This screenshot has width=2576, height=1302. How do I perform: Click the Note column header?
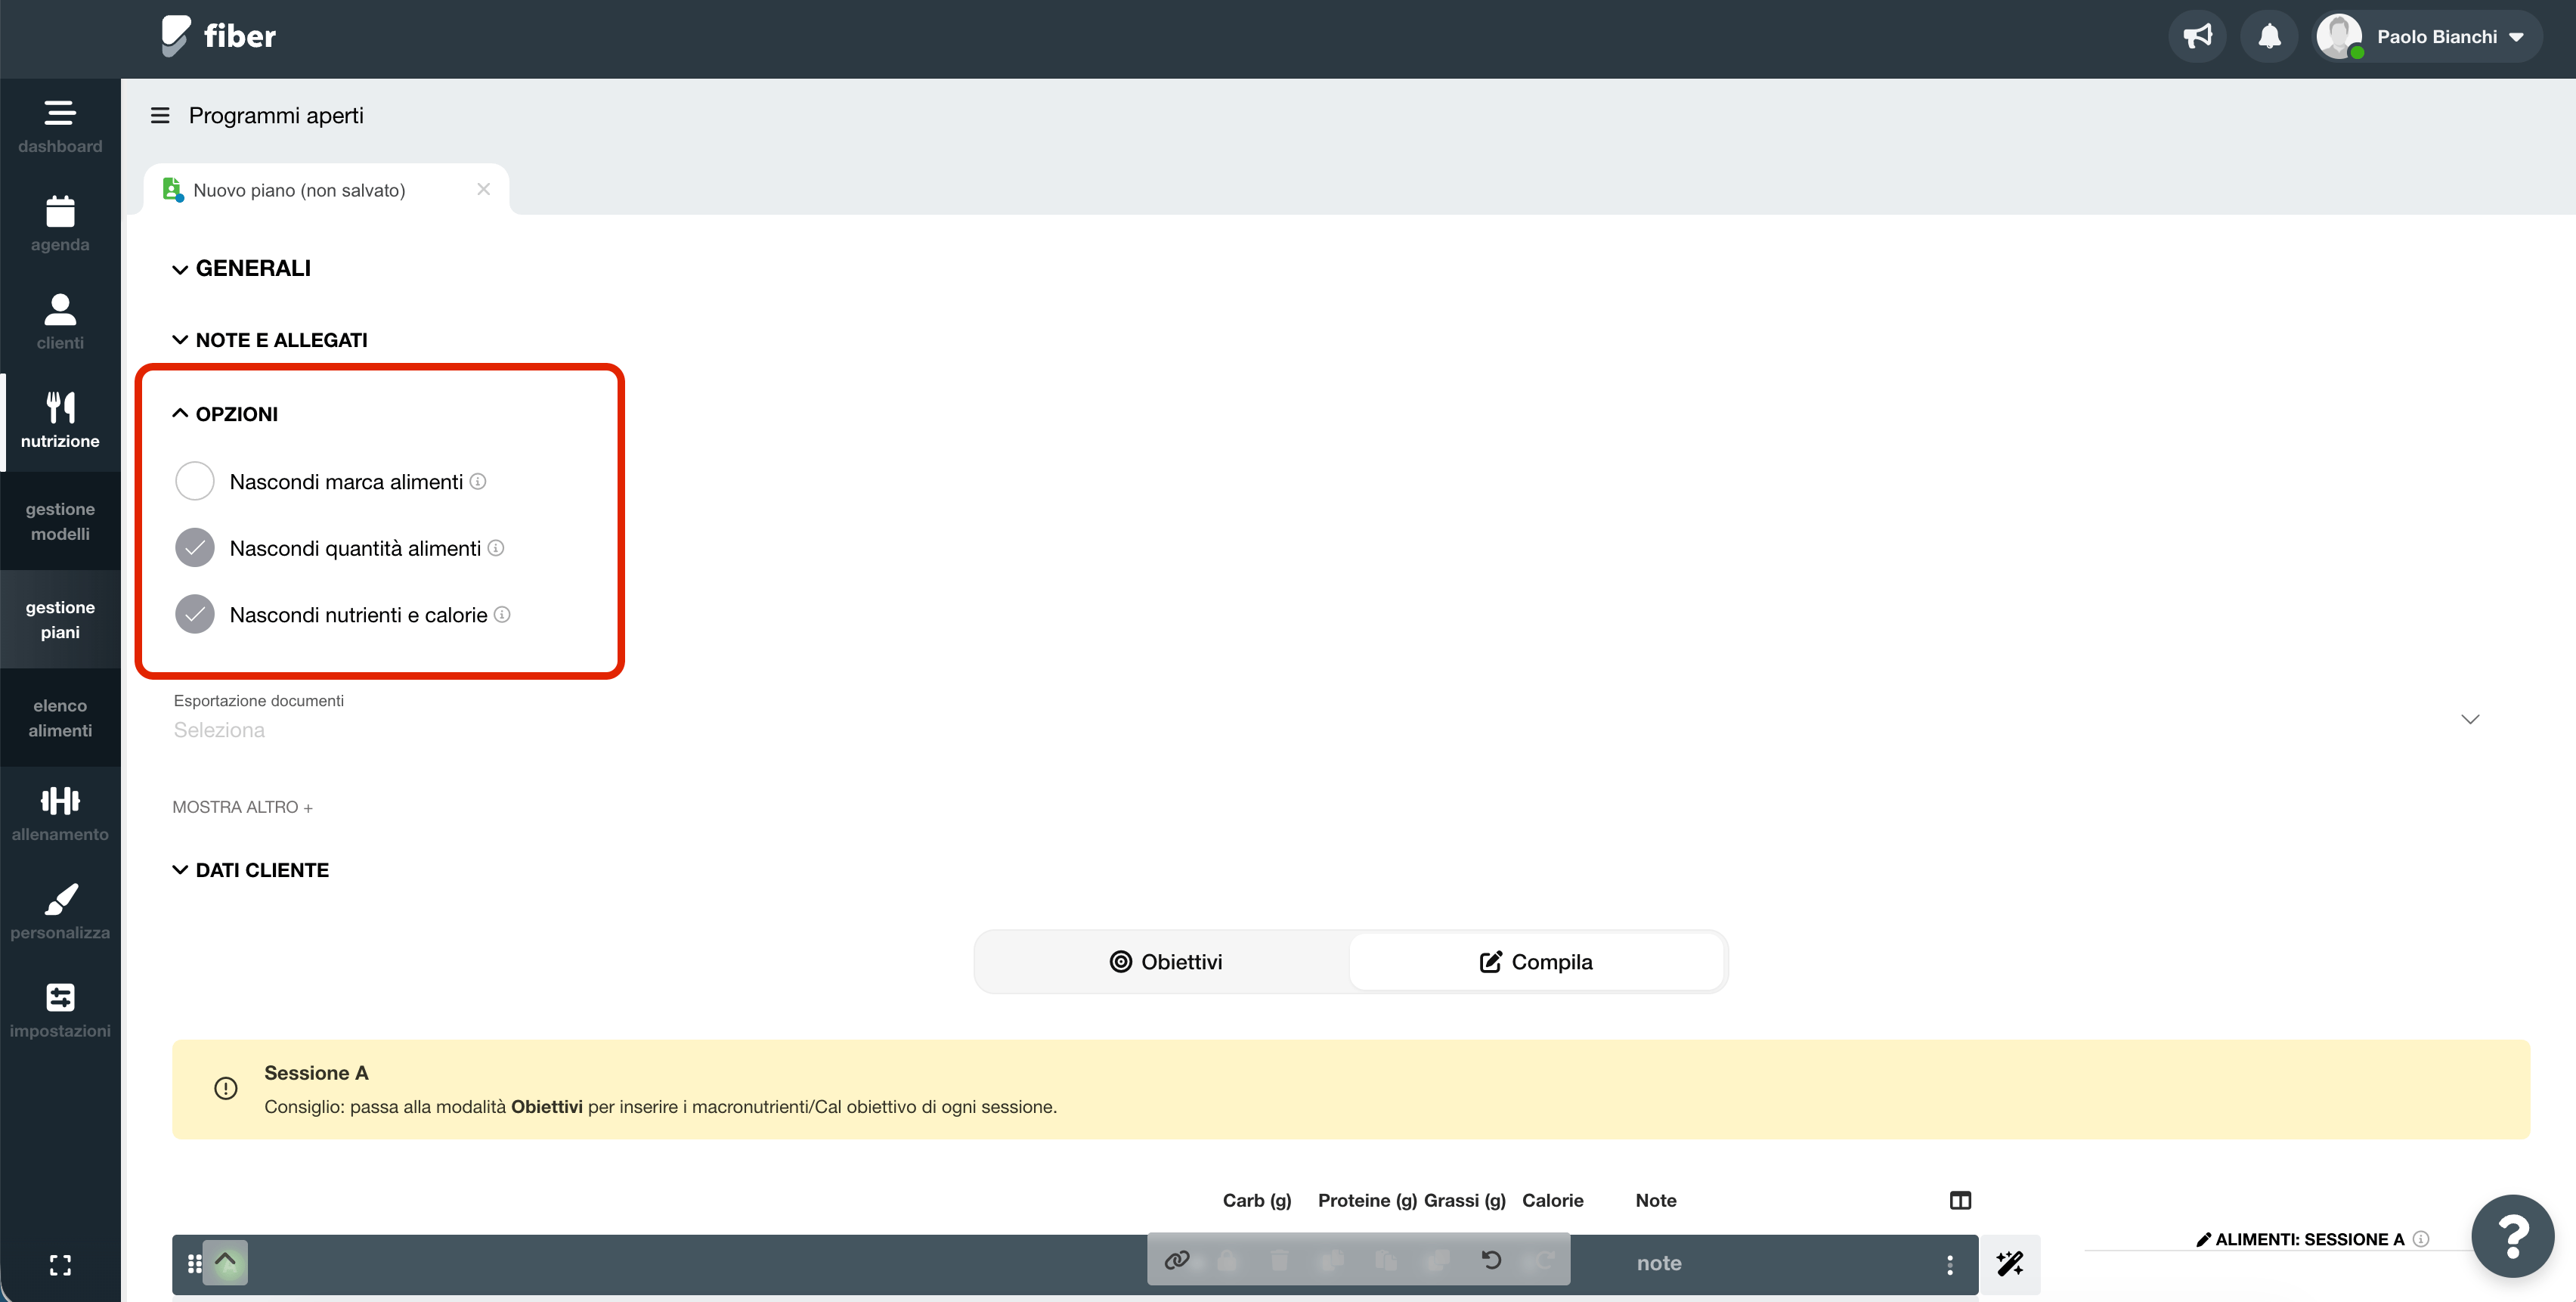(x=1656, y=1201)
